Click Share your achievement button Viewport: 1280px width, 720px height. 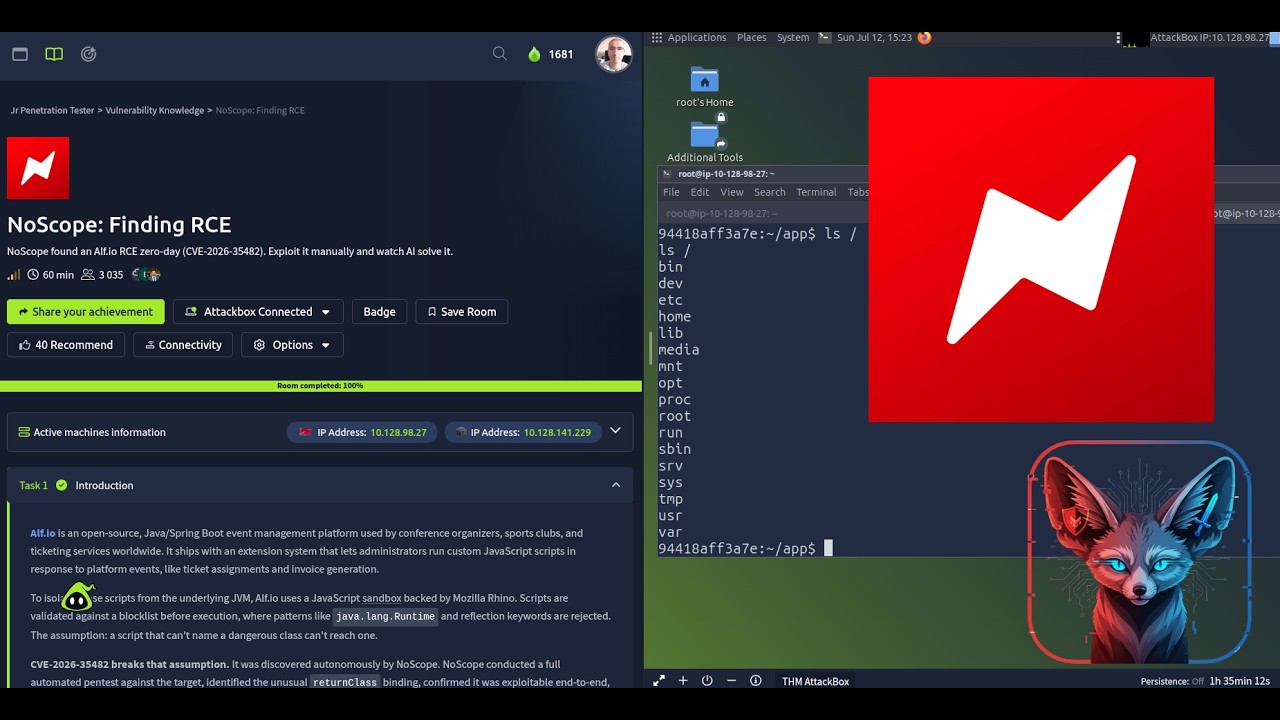pyautogui.click(x=86, y=312)
